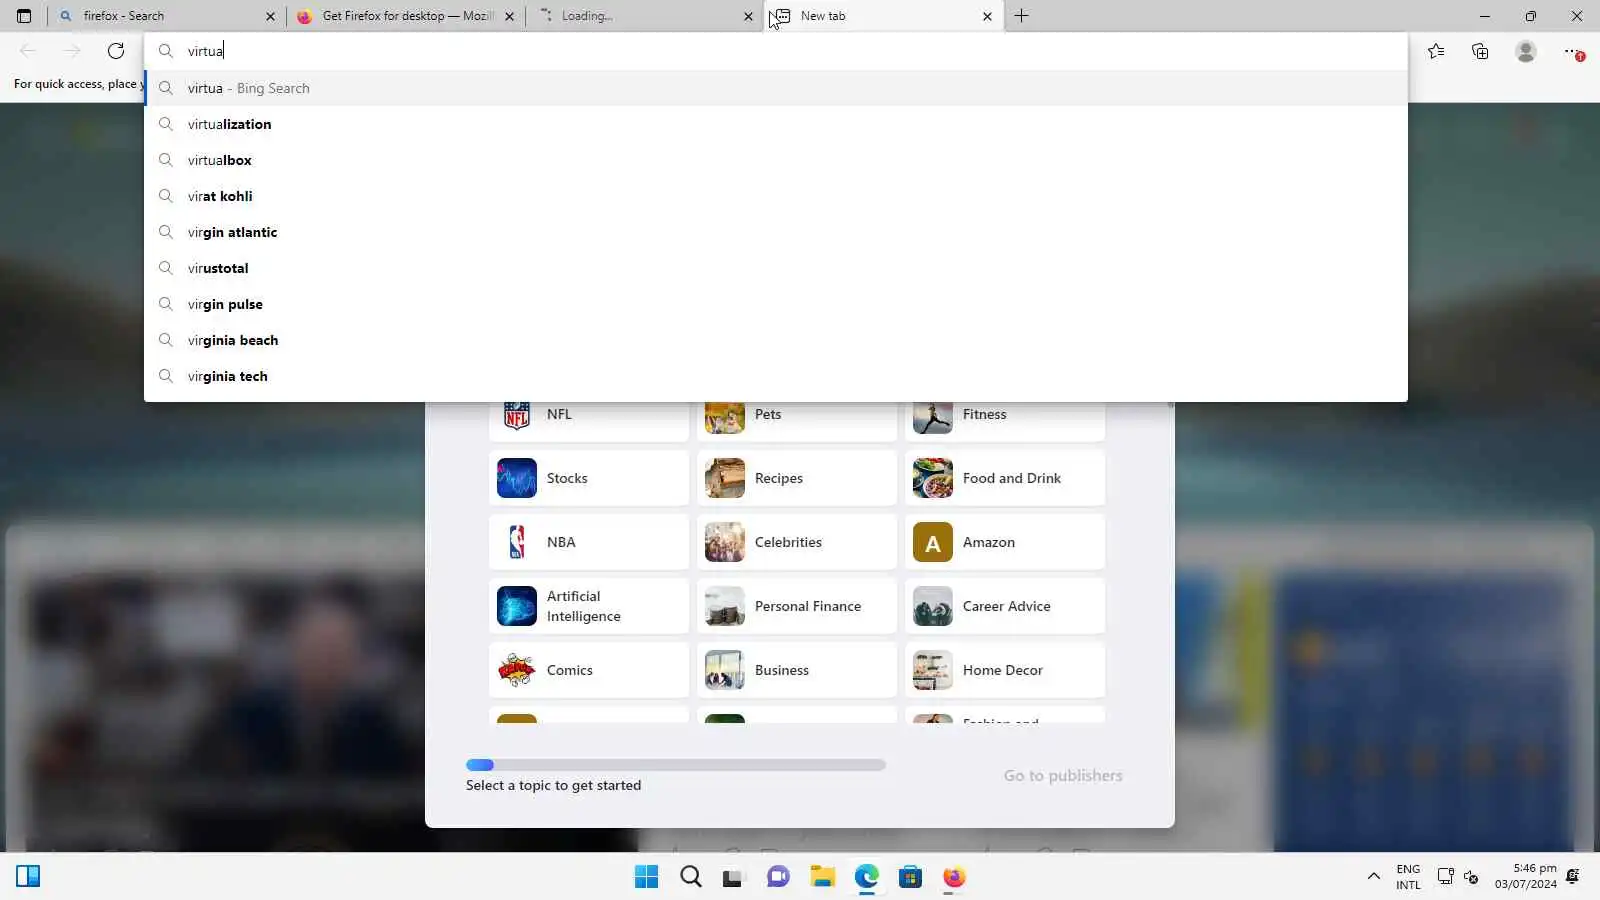
Task: Click the topic selection progress bar
Action: point(676,765)
